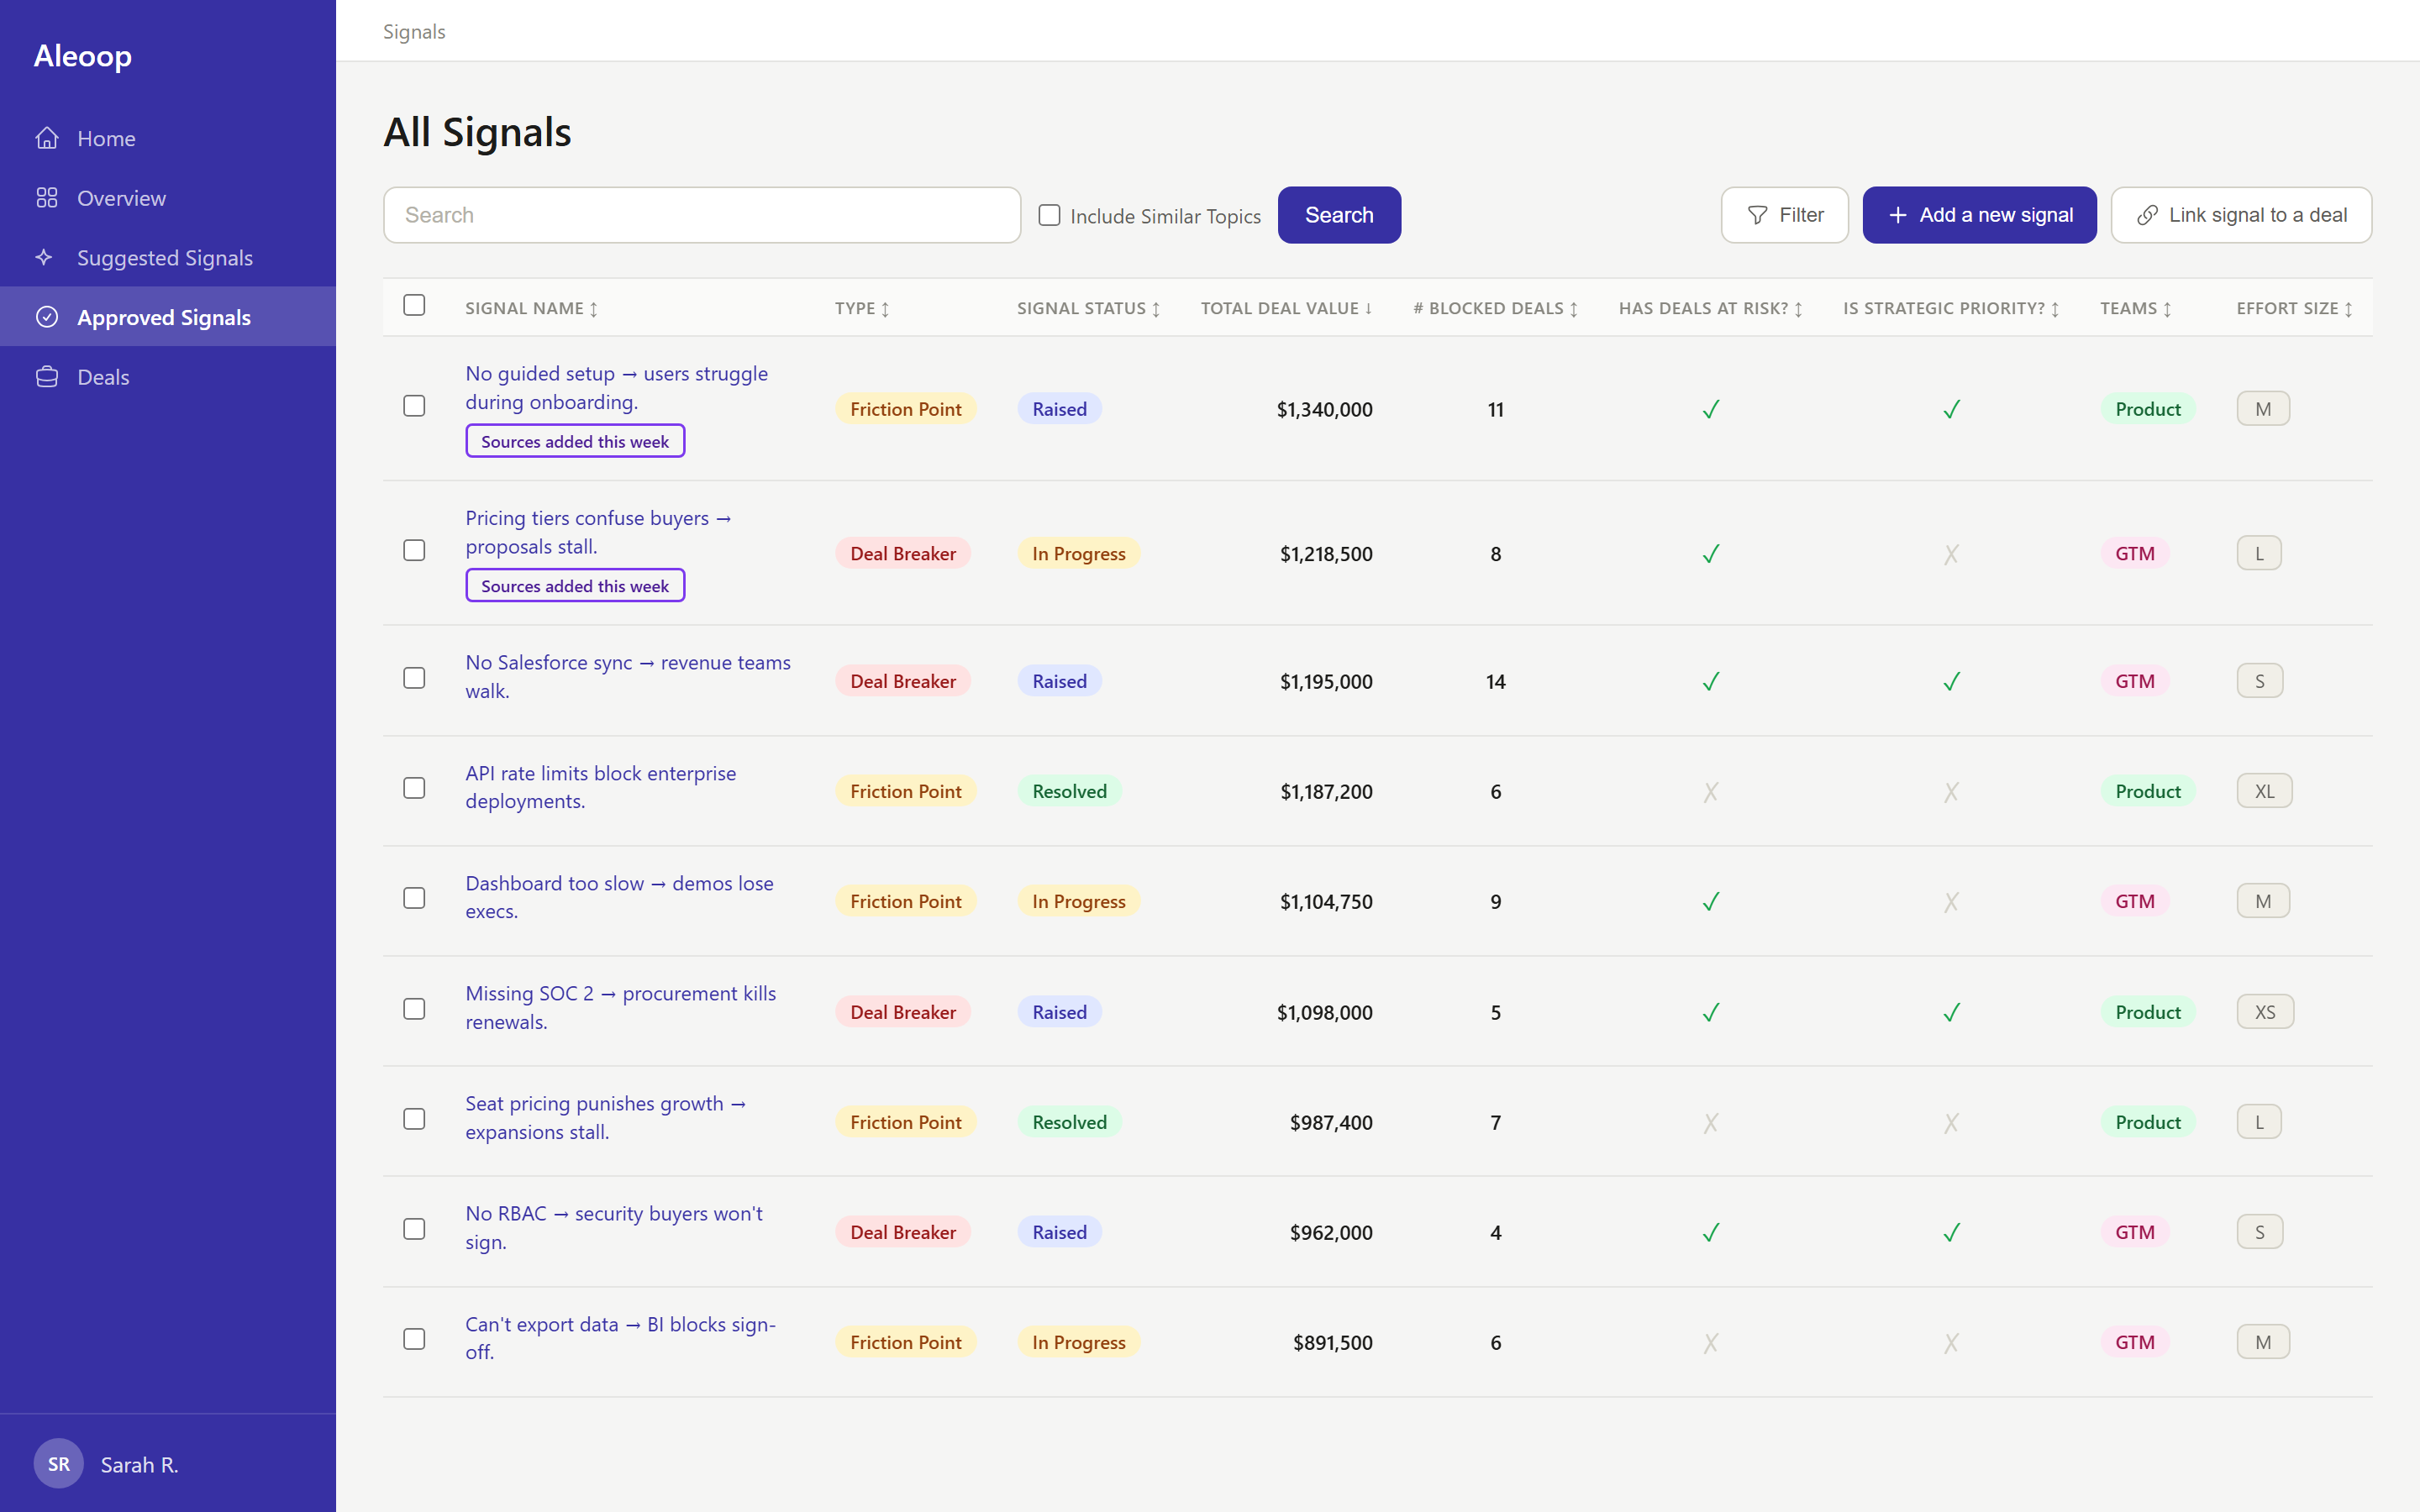The width and height of the screenshot is (2420, 1512).
Task: Open the Filter button
Action: (1784, 215)
